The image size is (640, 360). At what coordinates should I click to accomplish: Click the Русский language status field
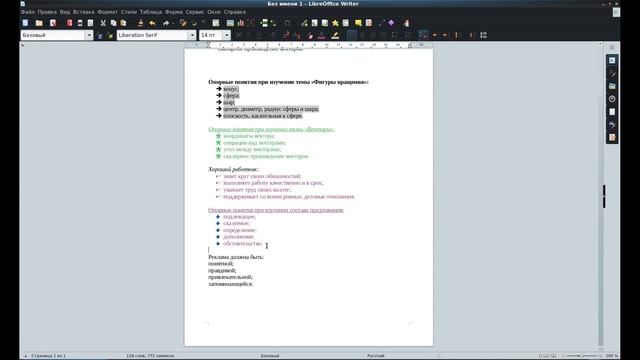(x=376, y=356)
